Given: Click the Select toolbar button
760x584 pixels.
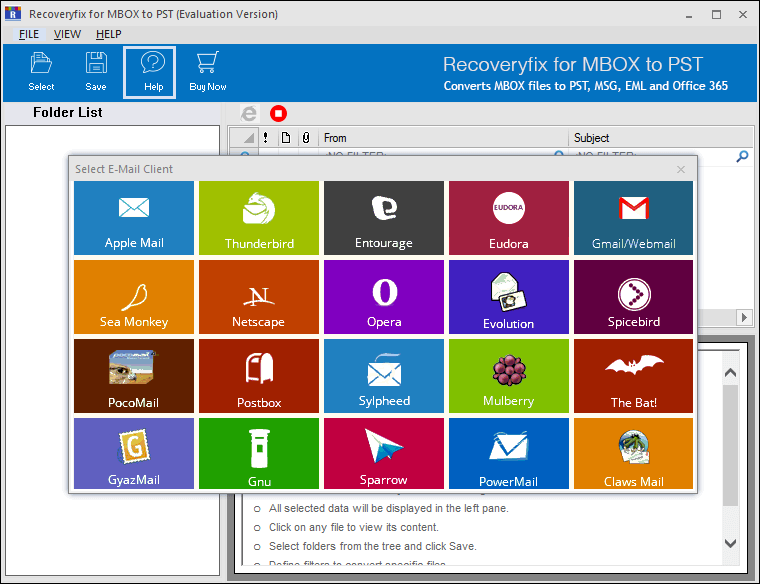Looking at the screenshot, I should [41, 72].
